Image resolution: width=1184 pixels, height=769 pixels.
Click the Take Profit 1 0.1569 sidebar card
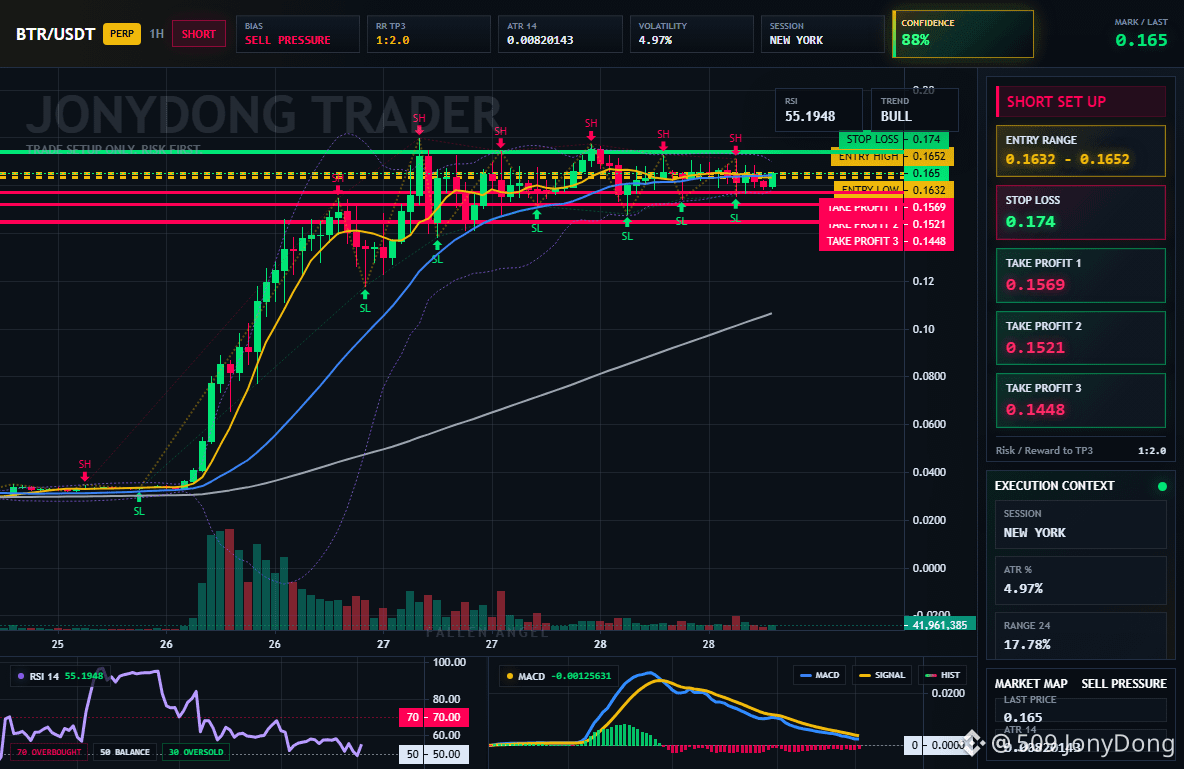tap(1081, 275)
